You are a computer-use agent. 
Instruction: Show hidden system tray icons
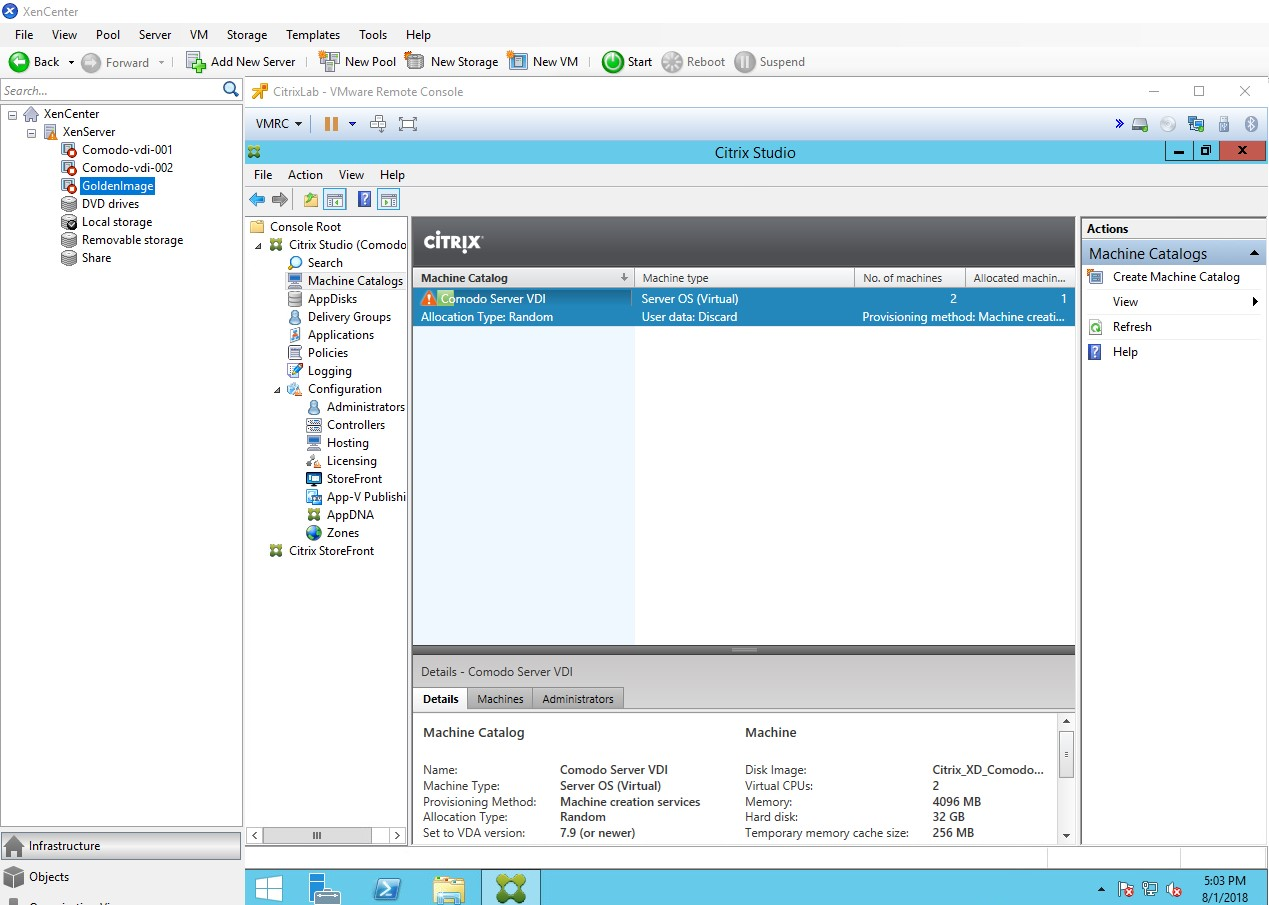point(1101,889)
